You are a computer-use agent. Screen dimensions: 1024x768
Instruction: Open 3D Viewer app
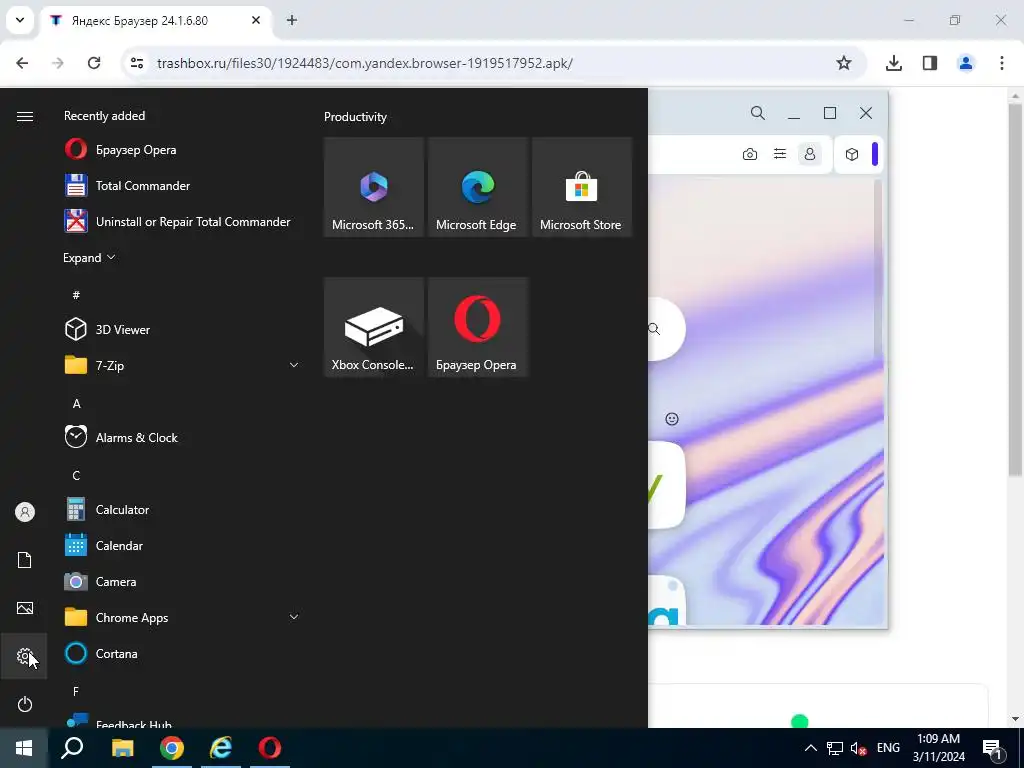coord(180,329)
